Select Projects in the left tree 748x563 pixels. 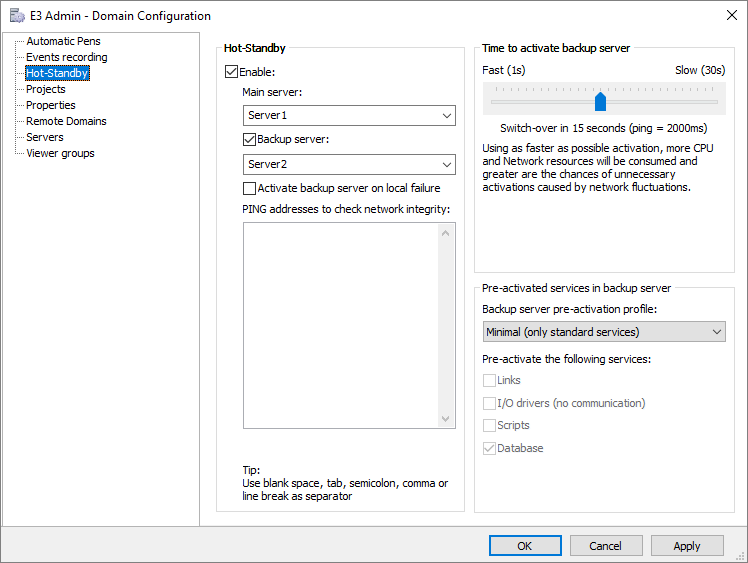46,89
